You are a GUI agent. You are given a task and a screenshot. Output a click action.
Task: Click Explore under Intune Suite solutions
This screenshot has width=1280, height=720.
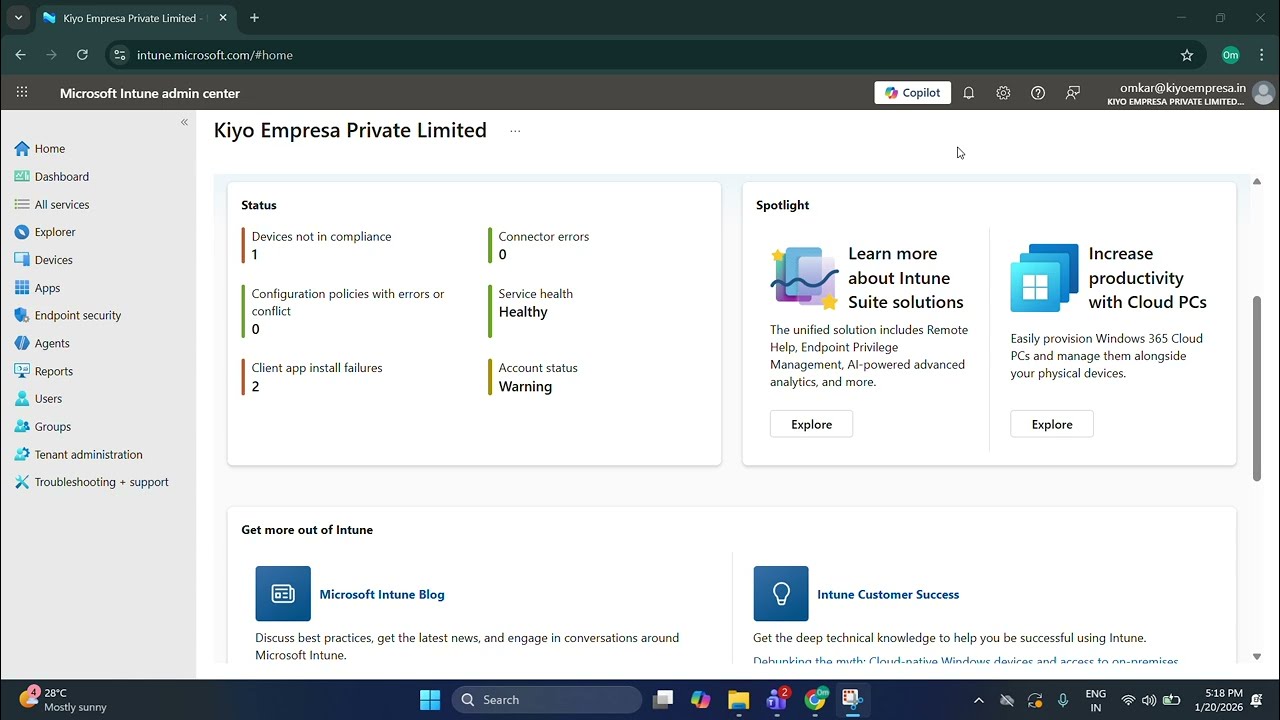811,424
